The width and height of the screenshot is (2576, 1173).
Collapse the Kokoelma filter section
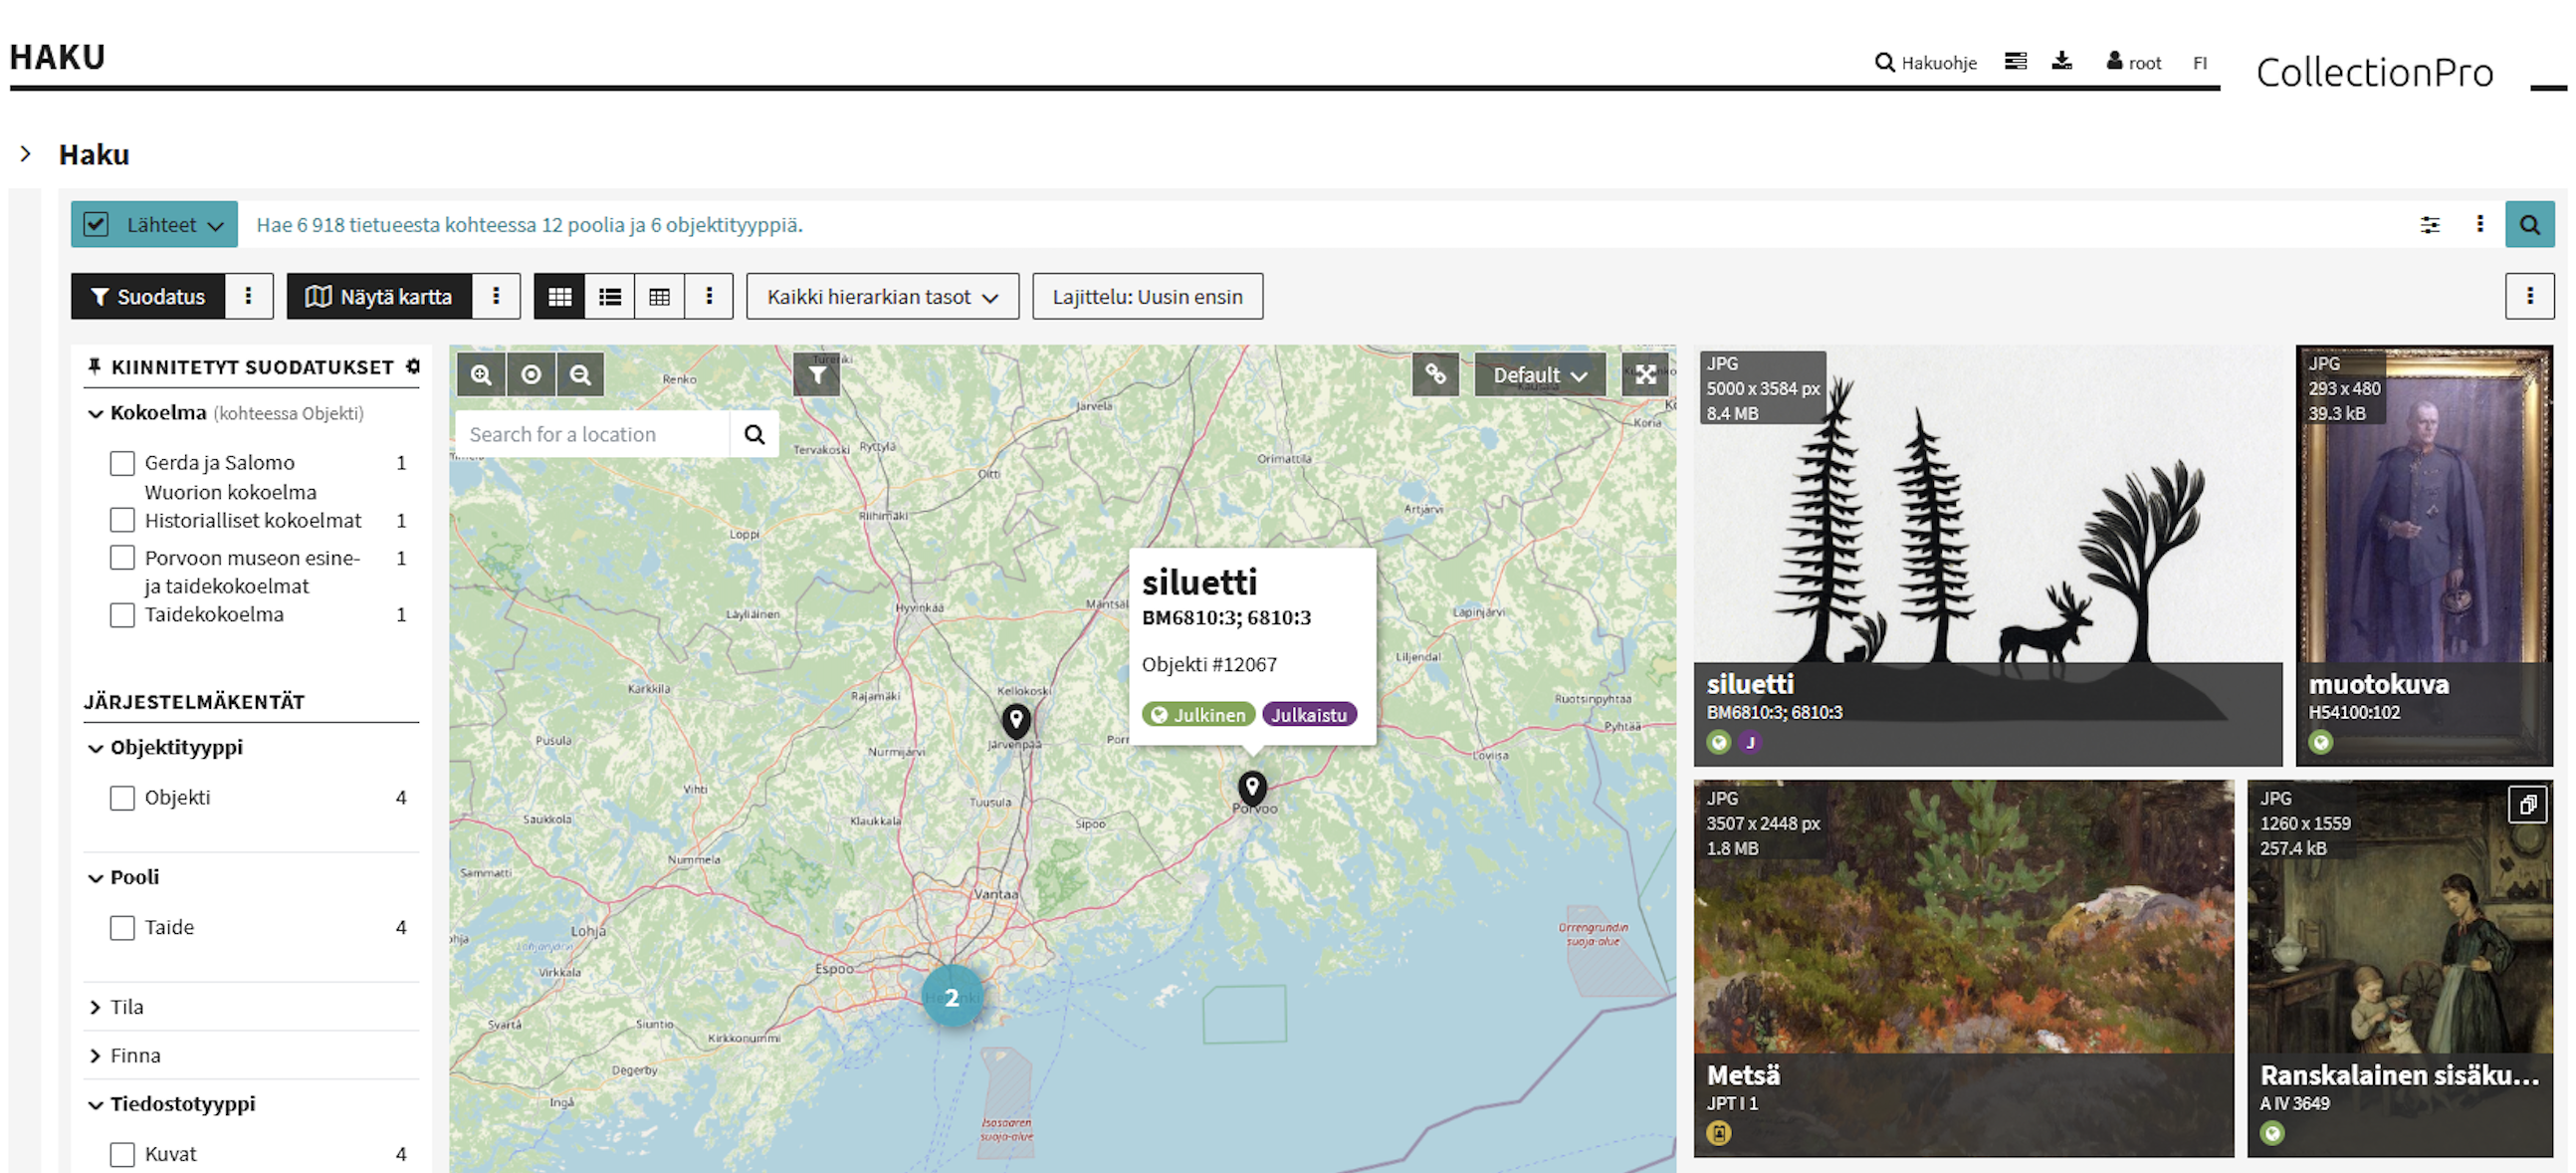pyautogui.click(x=96, y=413)
